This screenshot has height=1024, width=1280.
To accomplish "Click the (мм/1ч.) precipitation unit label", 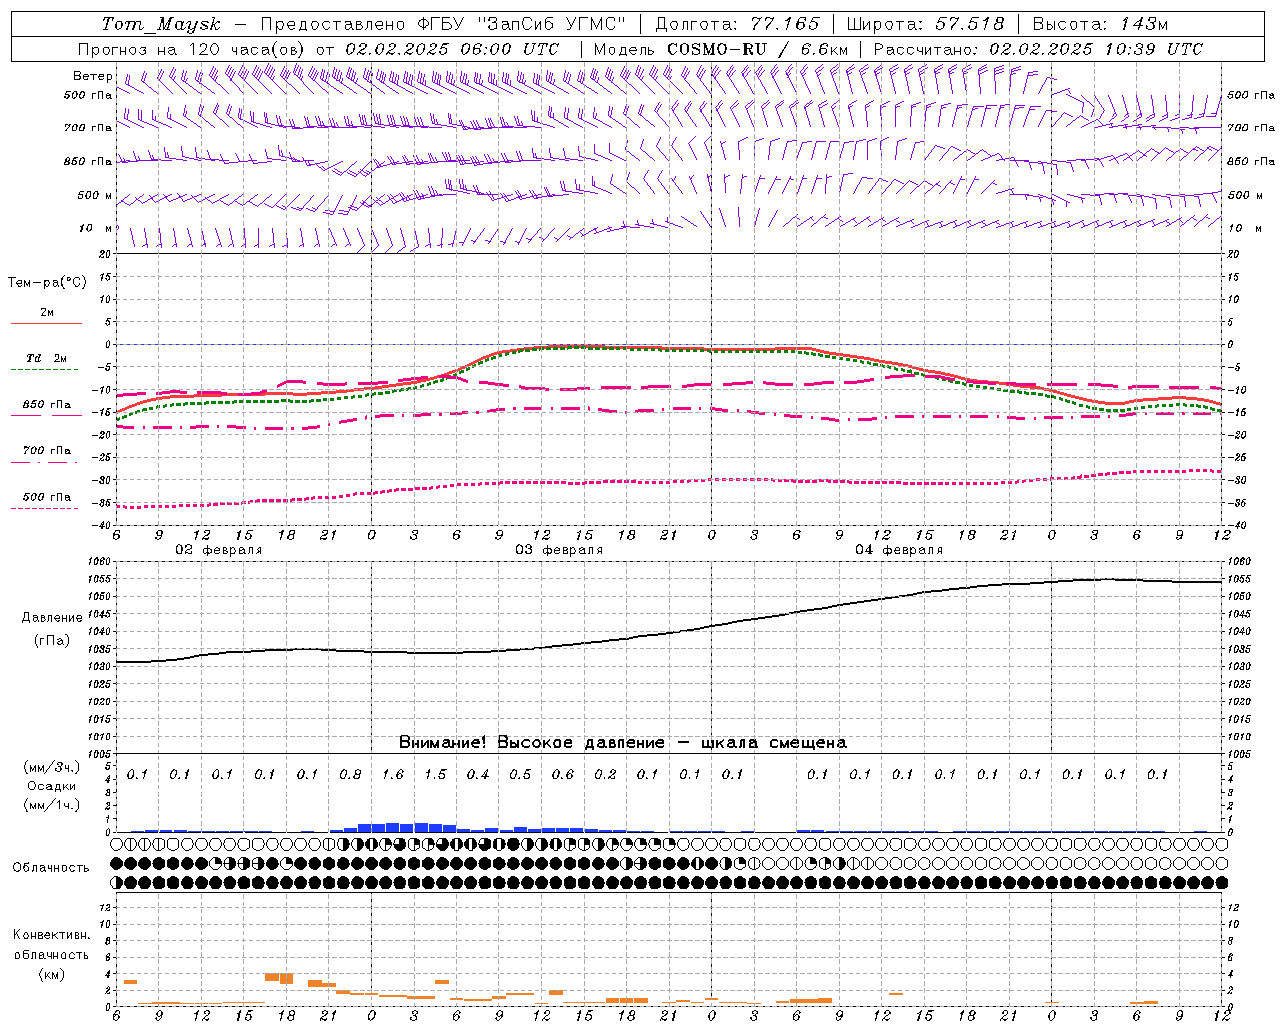I will coord(52,805).
